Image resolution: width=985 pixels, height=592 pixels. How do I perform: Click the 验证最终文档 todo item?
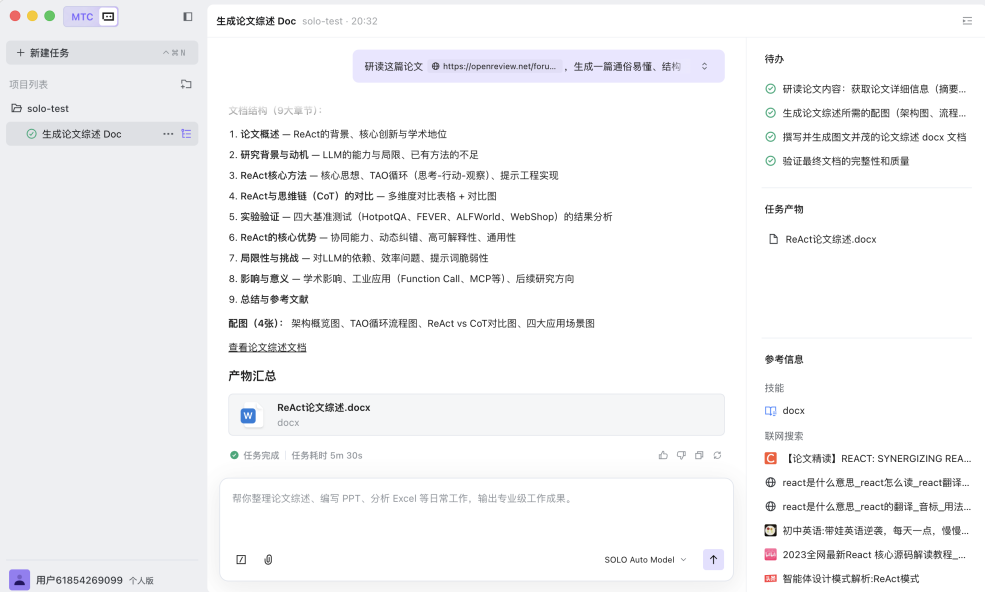click(837, 161)
